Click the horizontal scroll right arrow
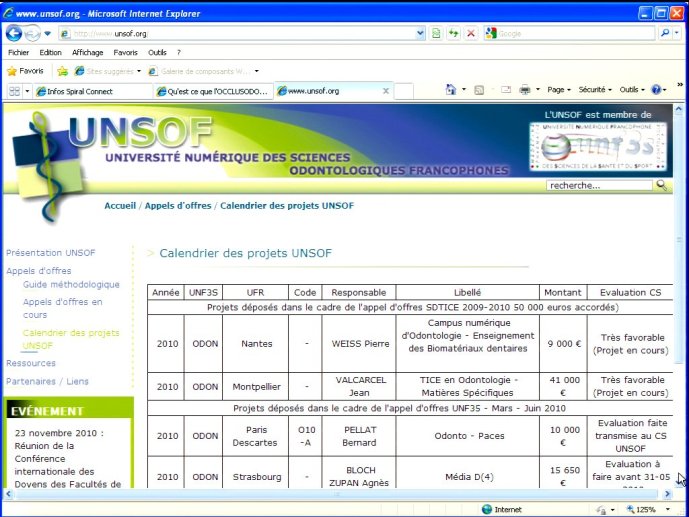 pyautogui.click(x=668, y=494)
